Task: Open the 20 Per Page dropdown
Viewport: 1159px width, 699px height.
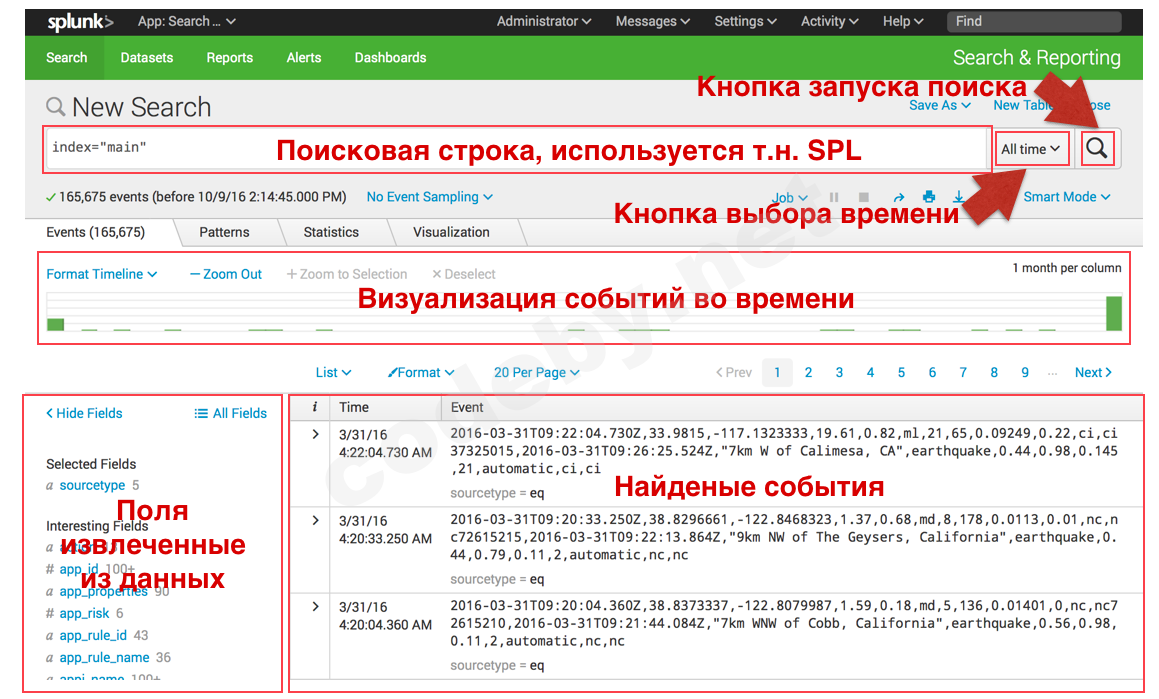Action: pyautogui.click(x=536, y=372)
